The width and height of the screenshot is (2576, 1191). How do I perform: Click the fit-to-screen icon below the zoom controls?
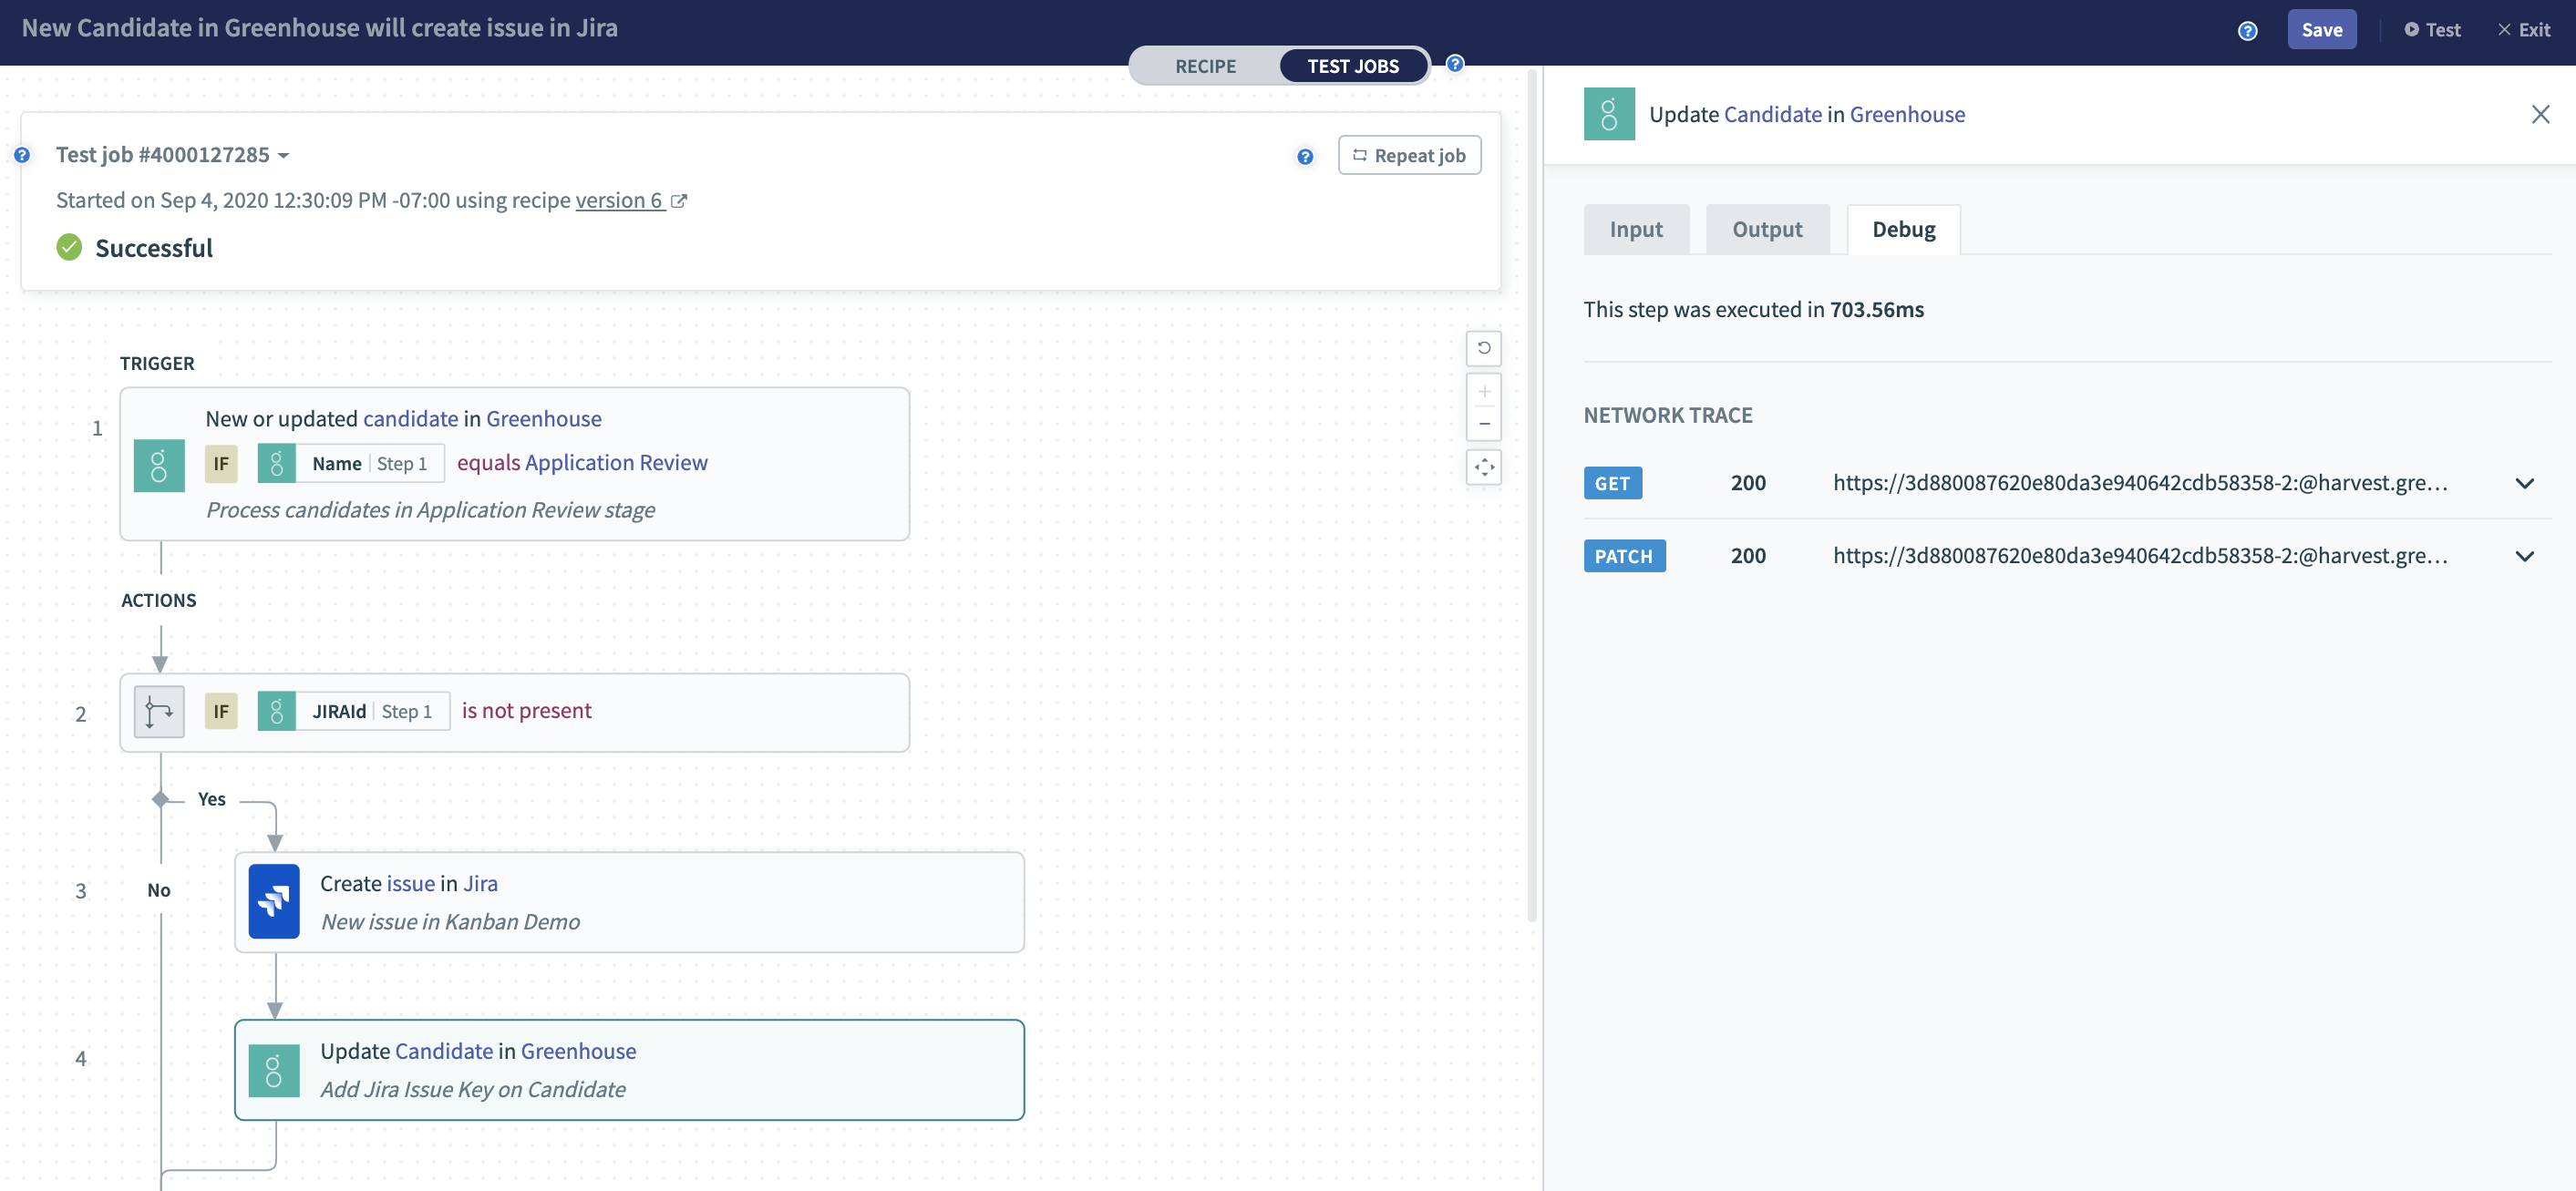pyautogui.click(x=1485, y=467)
